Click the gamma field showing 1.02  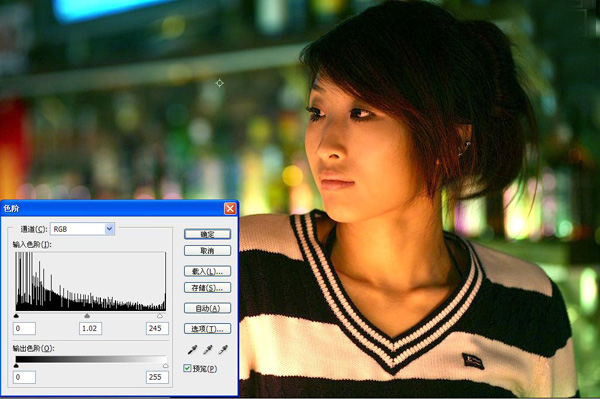click(90, 329)
